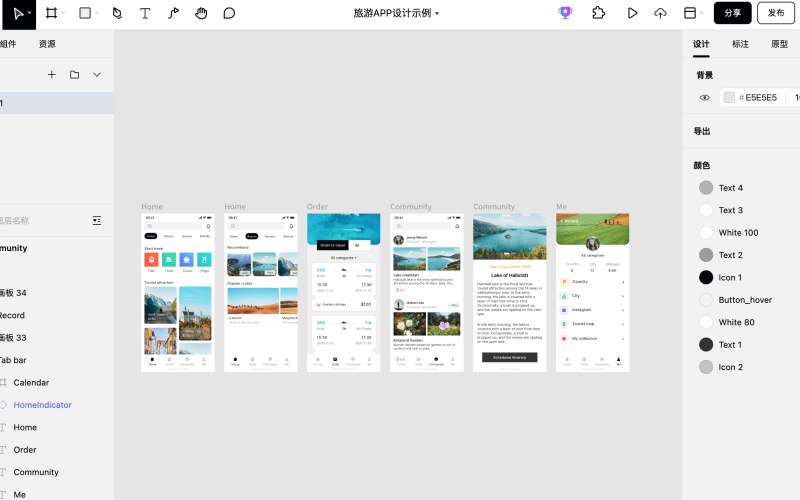The width and height of the screenshot is (800, 500).
Task: Open the 导出 export section
Action: pyautogui.click(x=702, y=131)
